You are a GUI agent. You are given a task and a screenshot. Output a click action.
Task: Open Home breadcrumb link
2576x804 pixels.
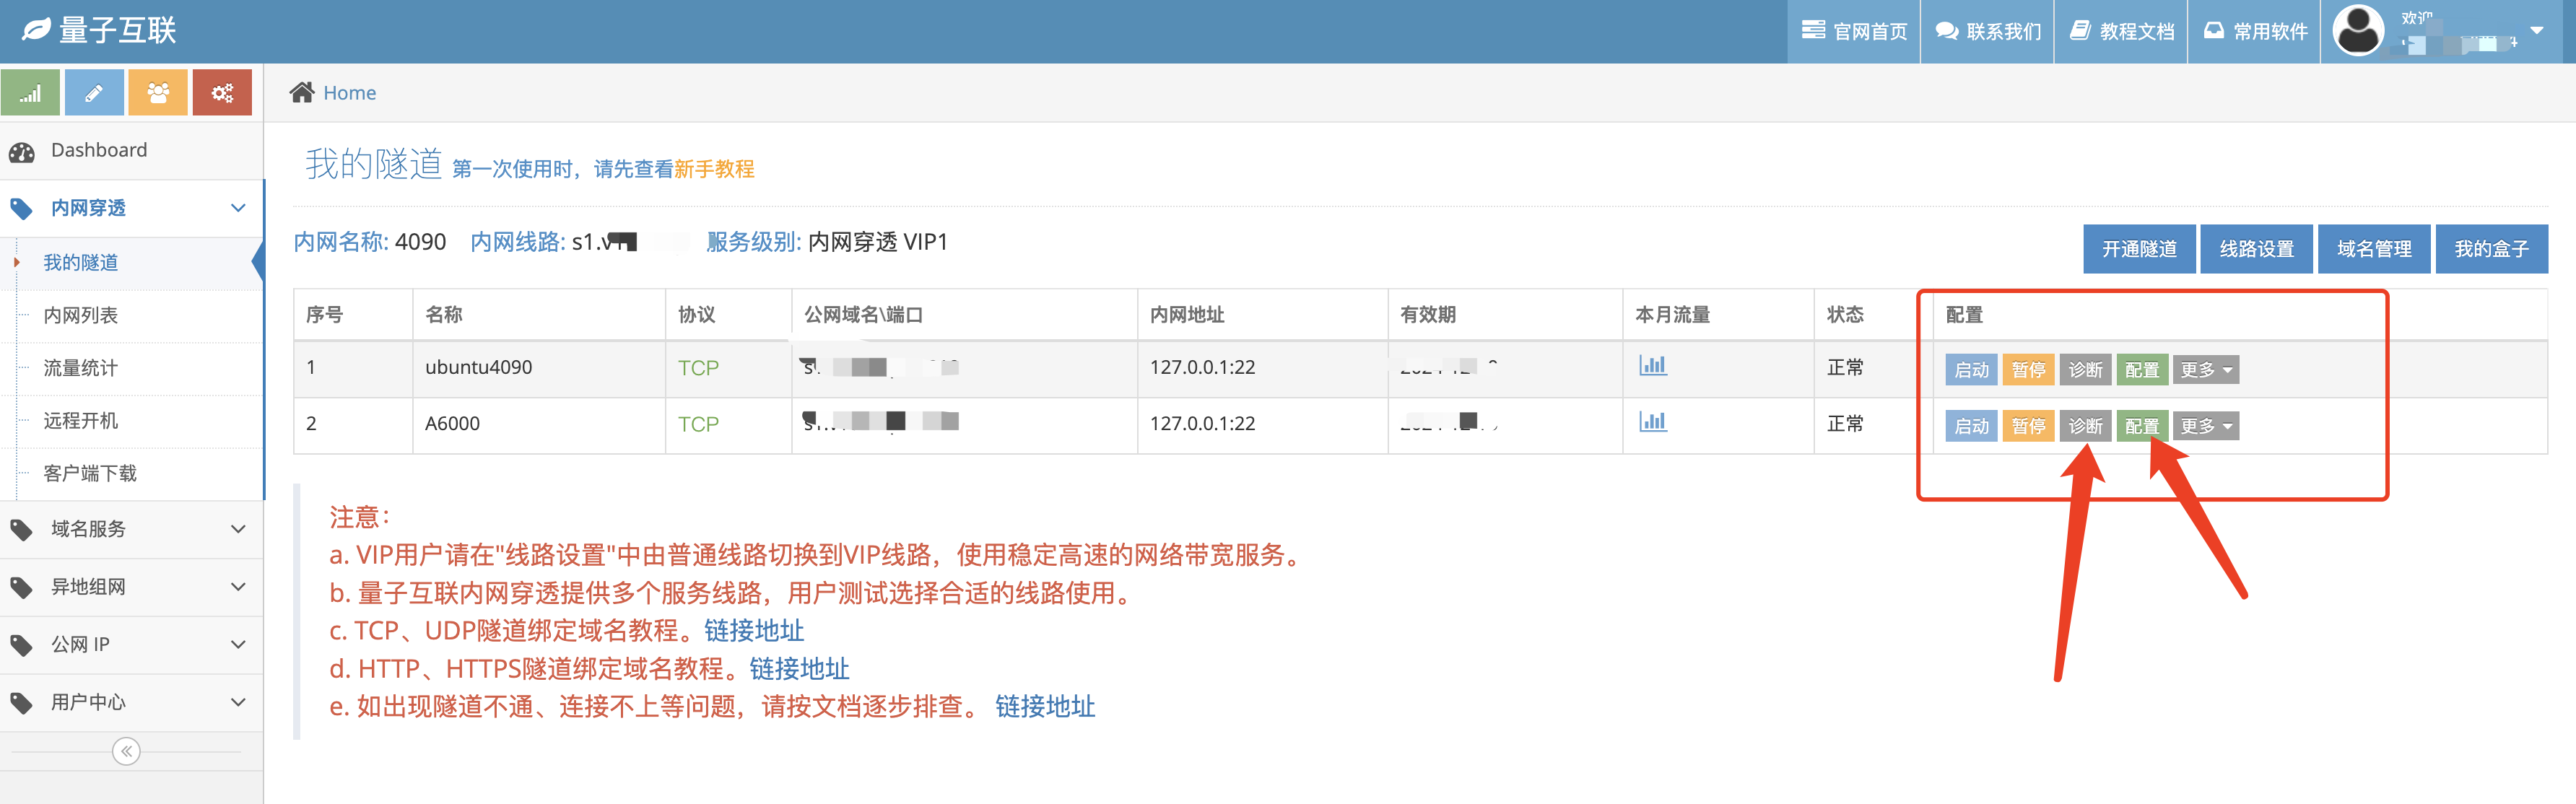coord(350,93)
